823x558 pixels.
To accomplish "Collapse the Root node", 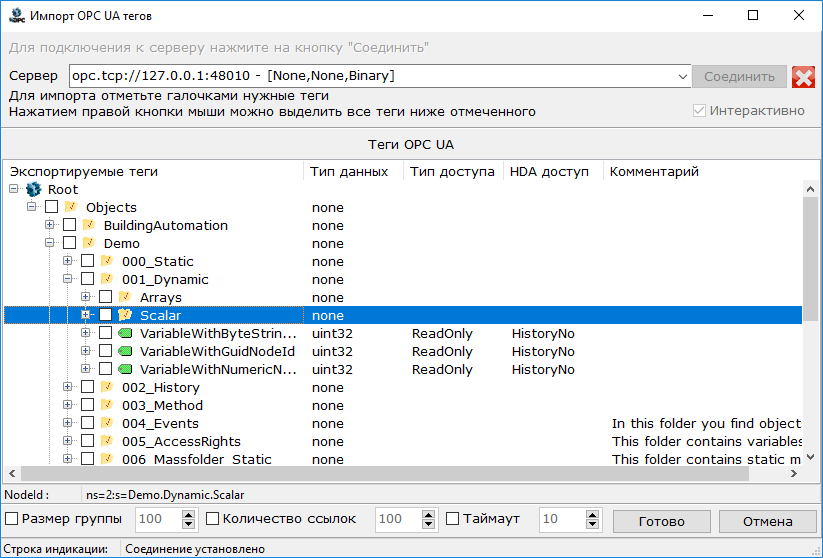I will point(14,188).
